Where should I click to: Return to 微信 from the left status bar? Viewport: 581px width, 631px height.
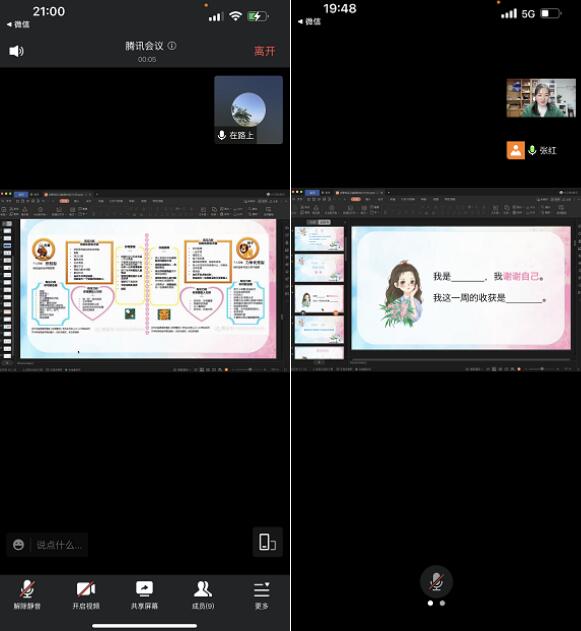point(18,24)
